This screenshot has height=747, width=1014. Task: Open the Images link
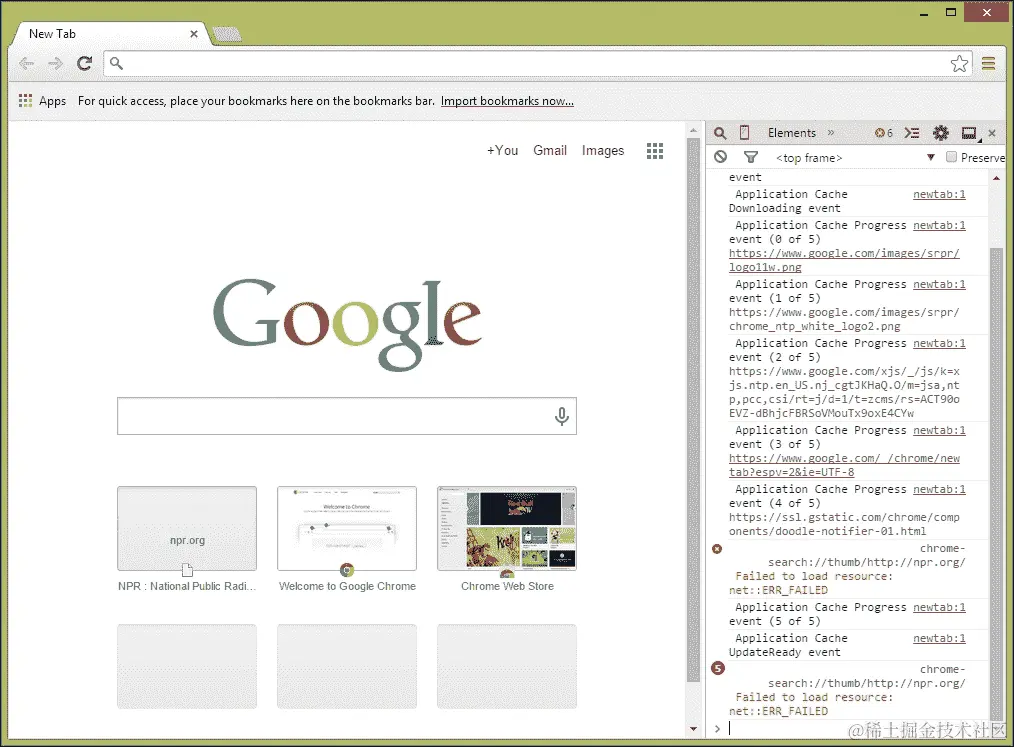pyautogui.click(x=603, y=151)
